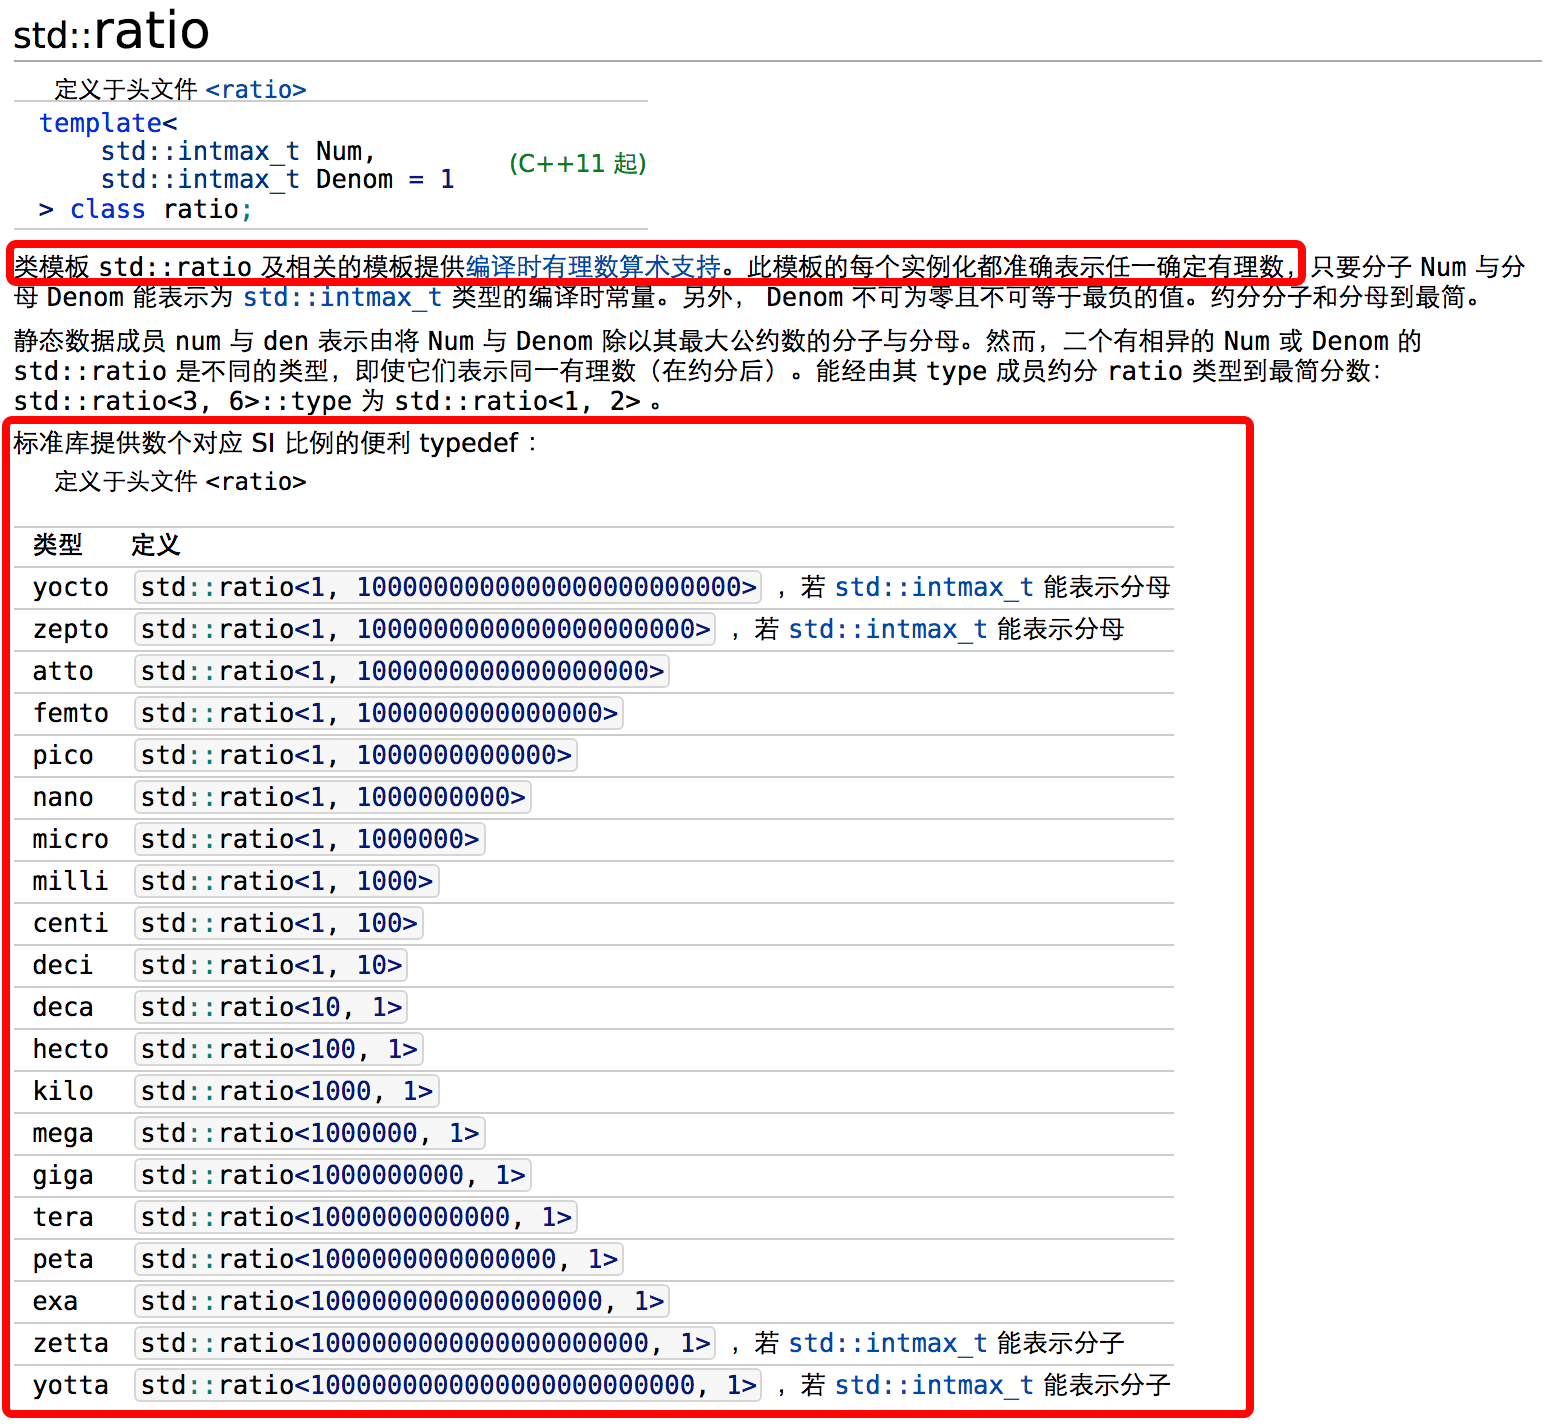Open std::intmax_t link in Num parameter

[199, 150]
